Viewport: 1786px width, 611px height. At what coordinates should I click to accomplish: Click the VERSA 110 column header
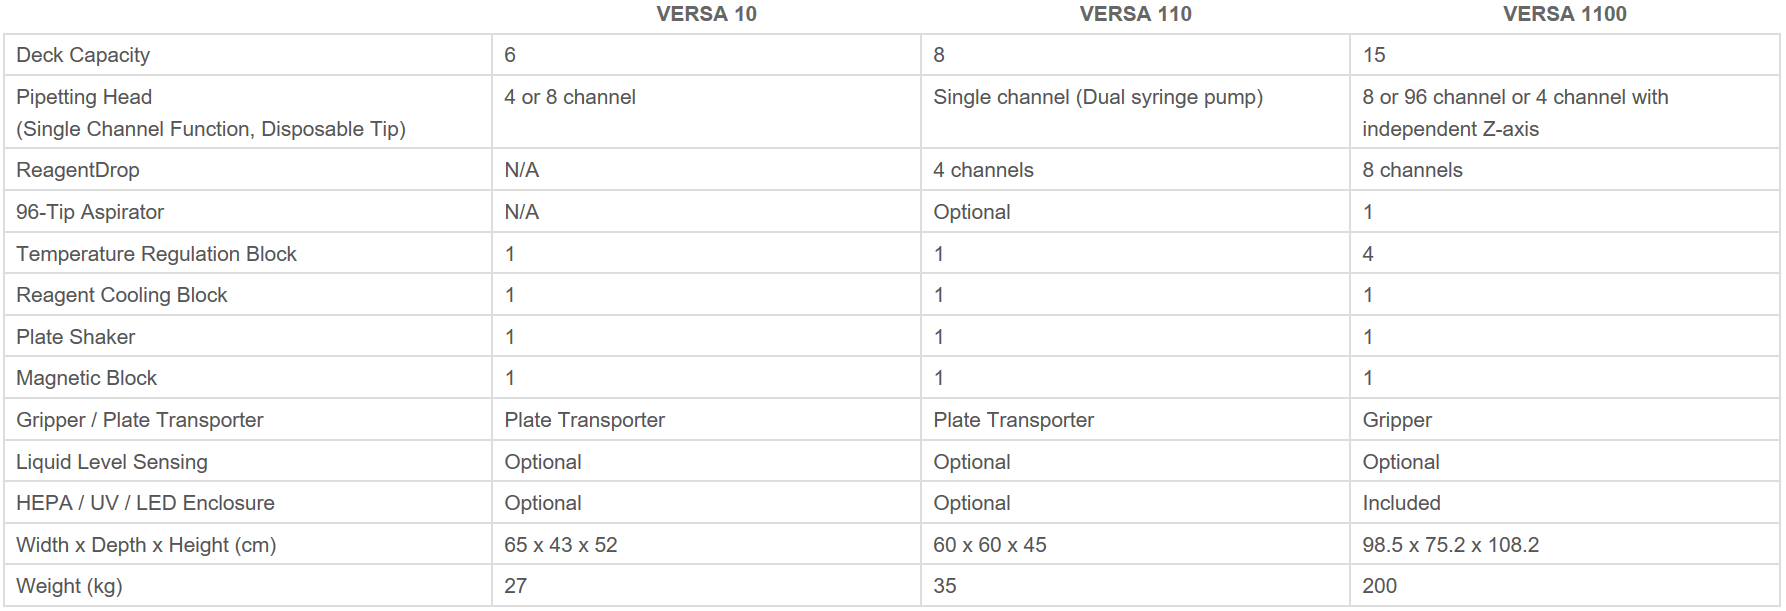click(x=1135, y=14)
